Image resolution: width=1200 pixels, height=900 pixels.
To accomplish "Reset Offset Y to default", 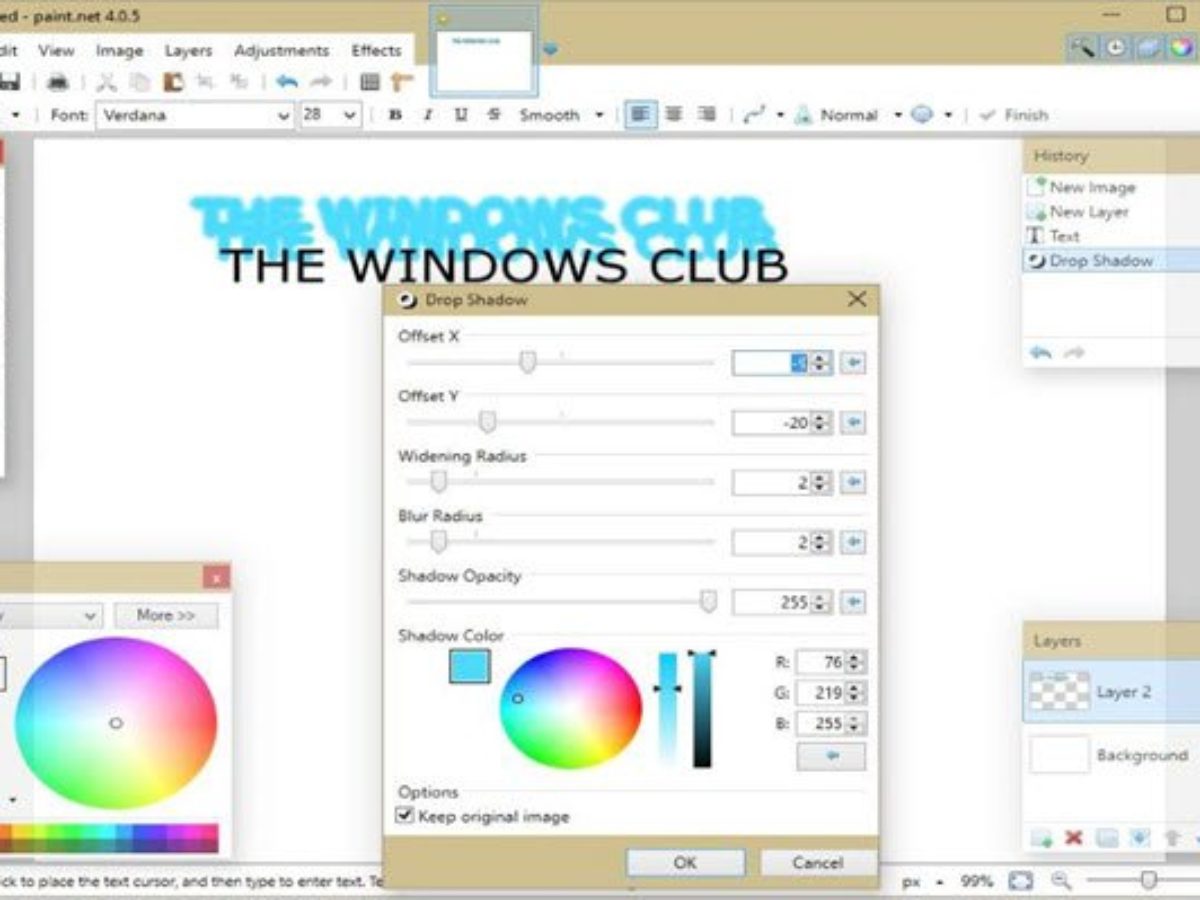I will click(852, 423).
